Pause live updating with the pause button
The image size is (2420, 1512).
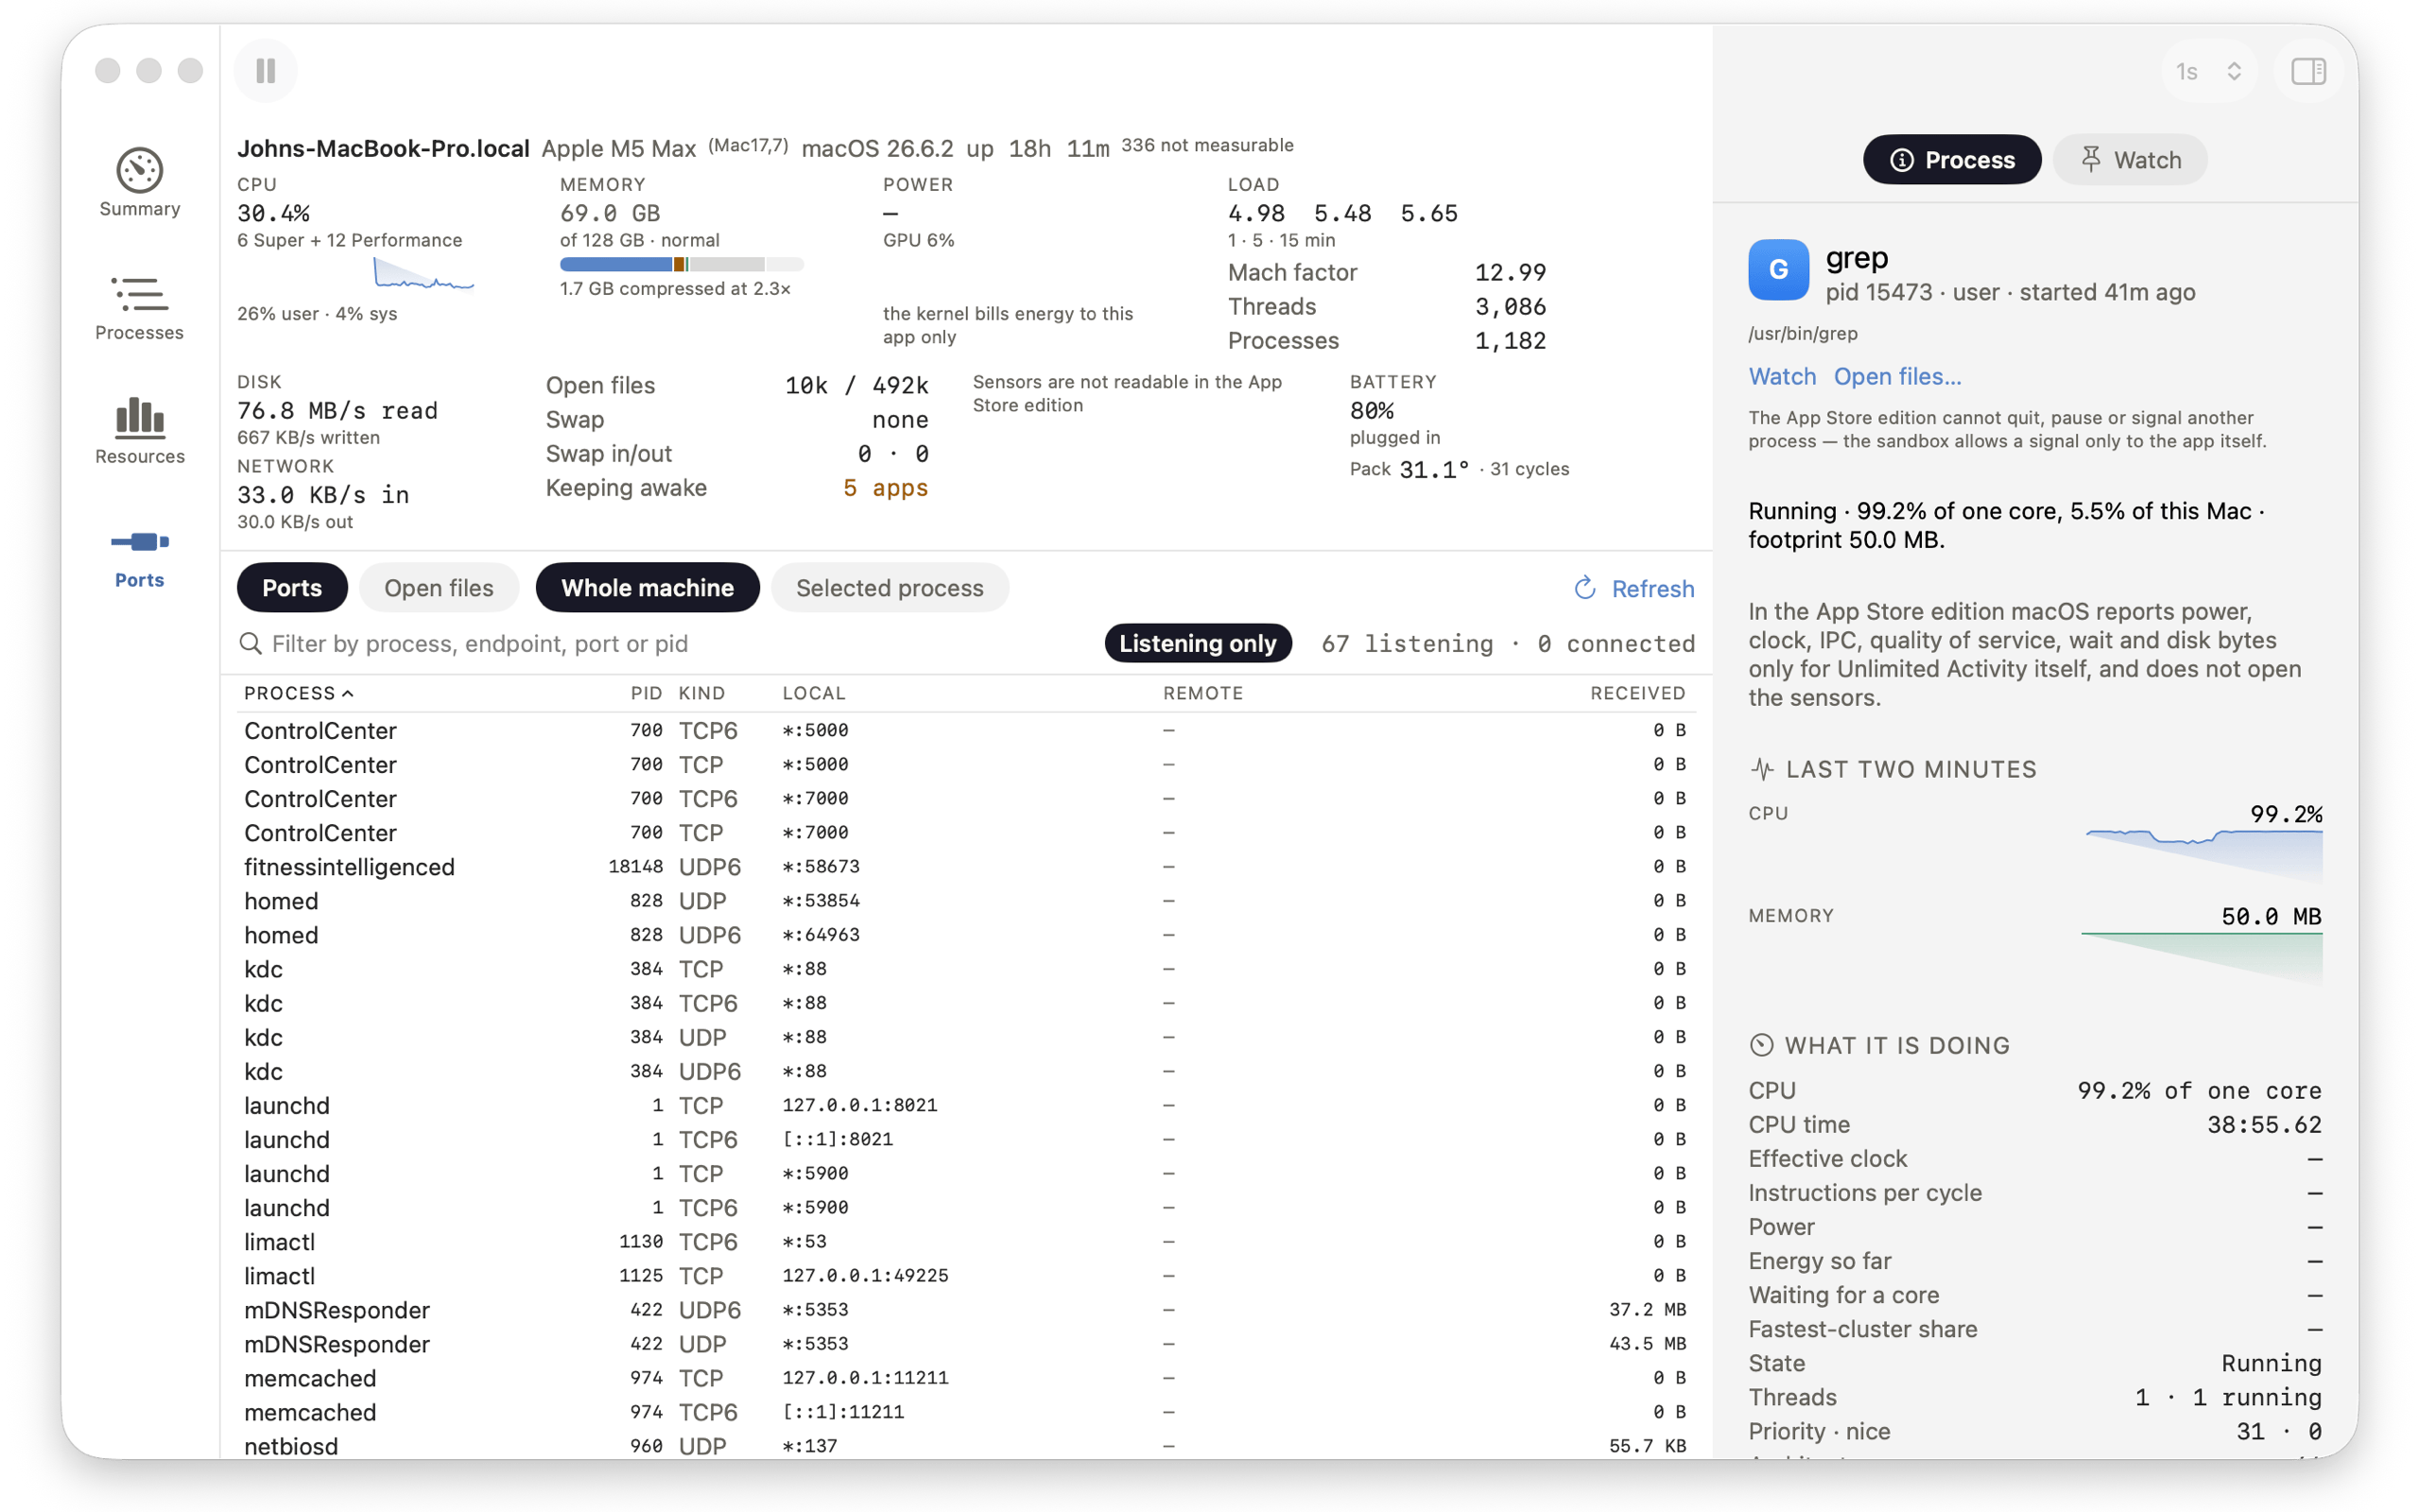click(266, 71)
